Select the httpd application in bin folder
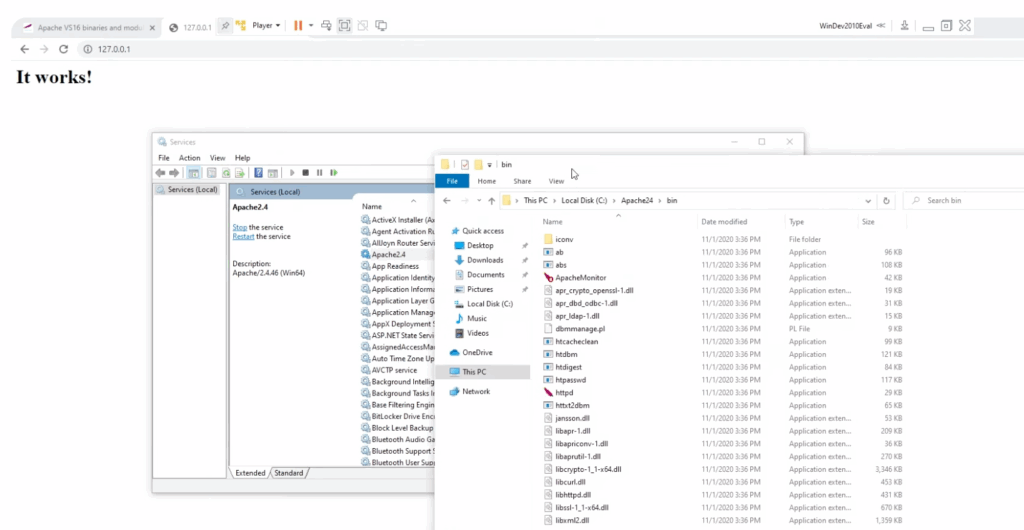This screenshot has width=1024, height=530. (x=563, y=393)
